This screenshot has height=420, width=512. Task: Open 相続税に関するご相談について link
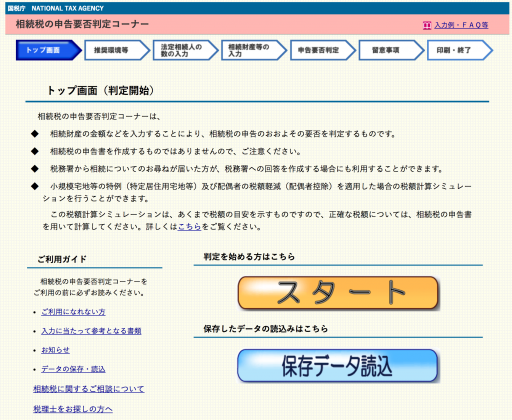click(89, 389)
